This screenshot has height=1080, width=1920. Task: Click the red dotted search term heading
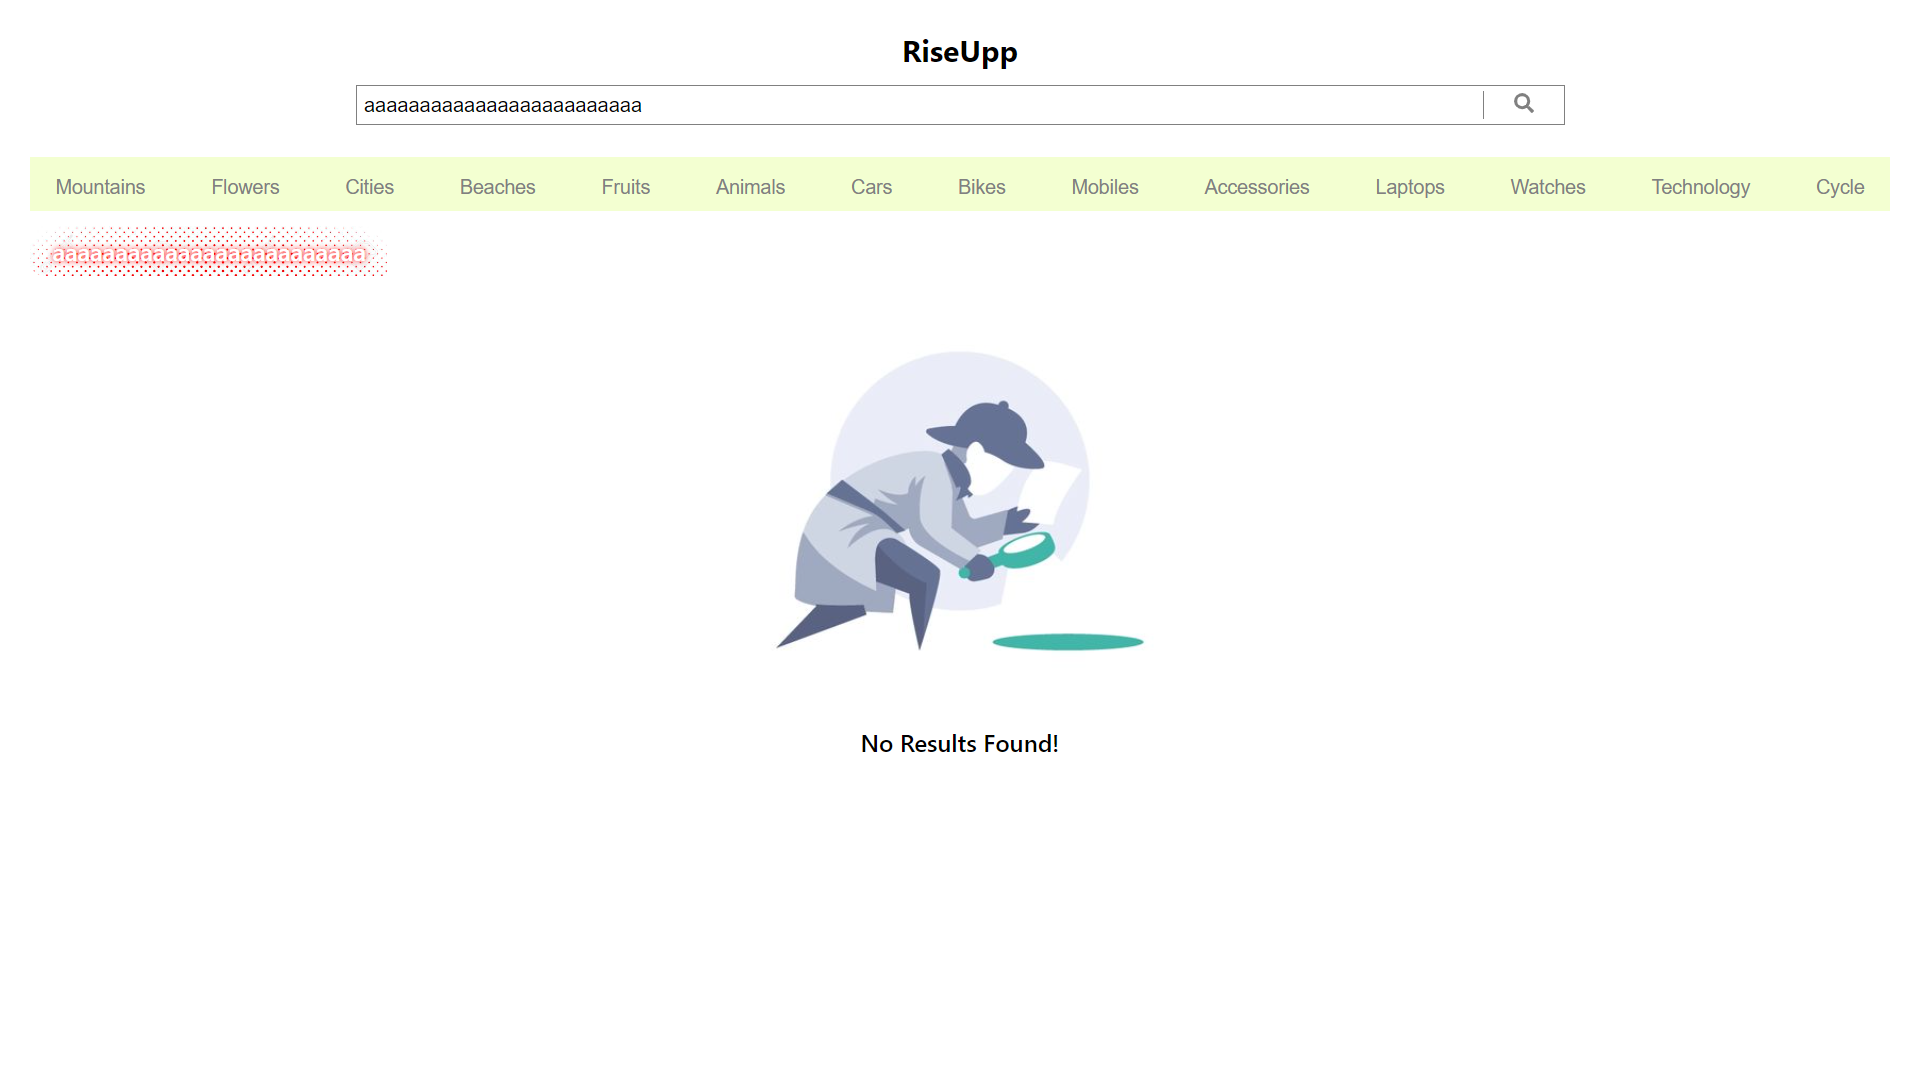[x=209, y=254]
